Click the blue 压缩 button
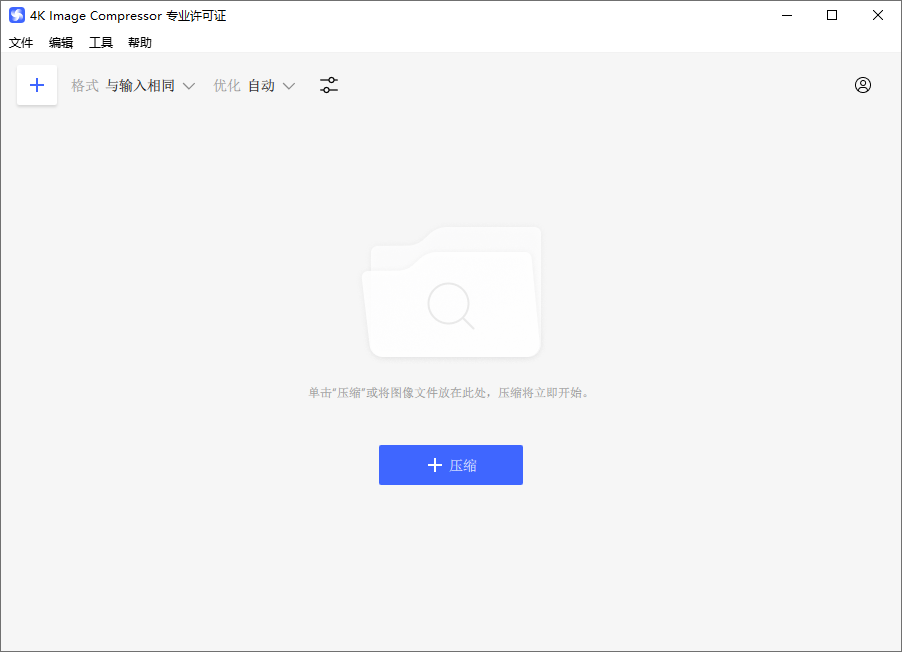 point(451,465)
